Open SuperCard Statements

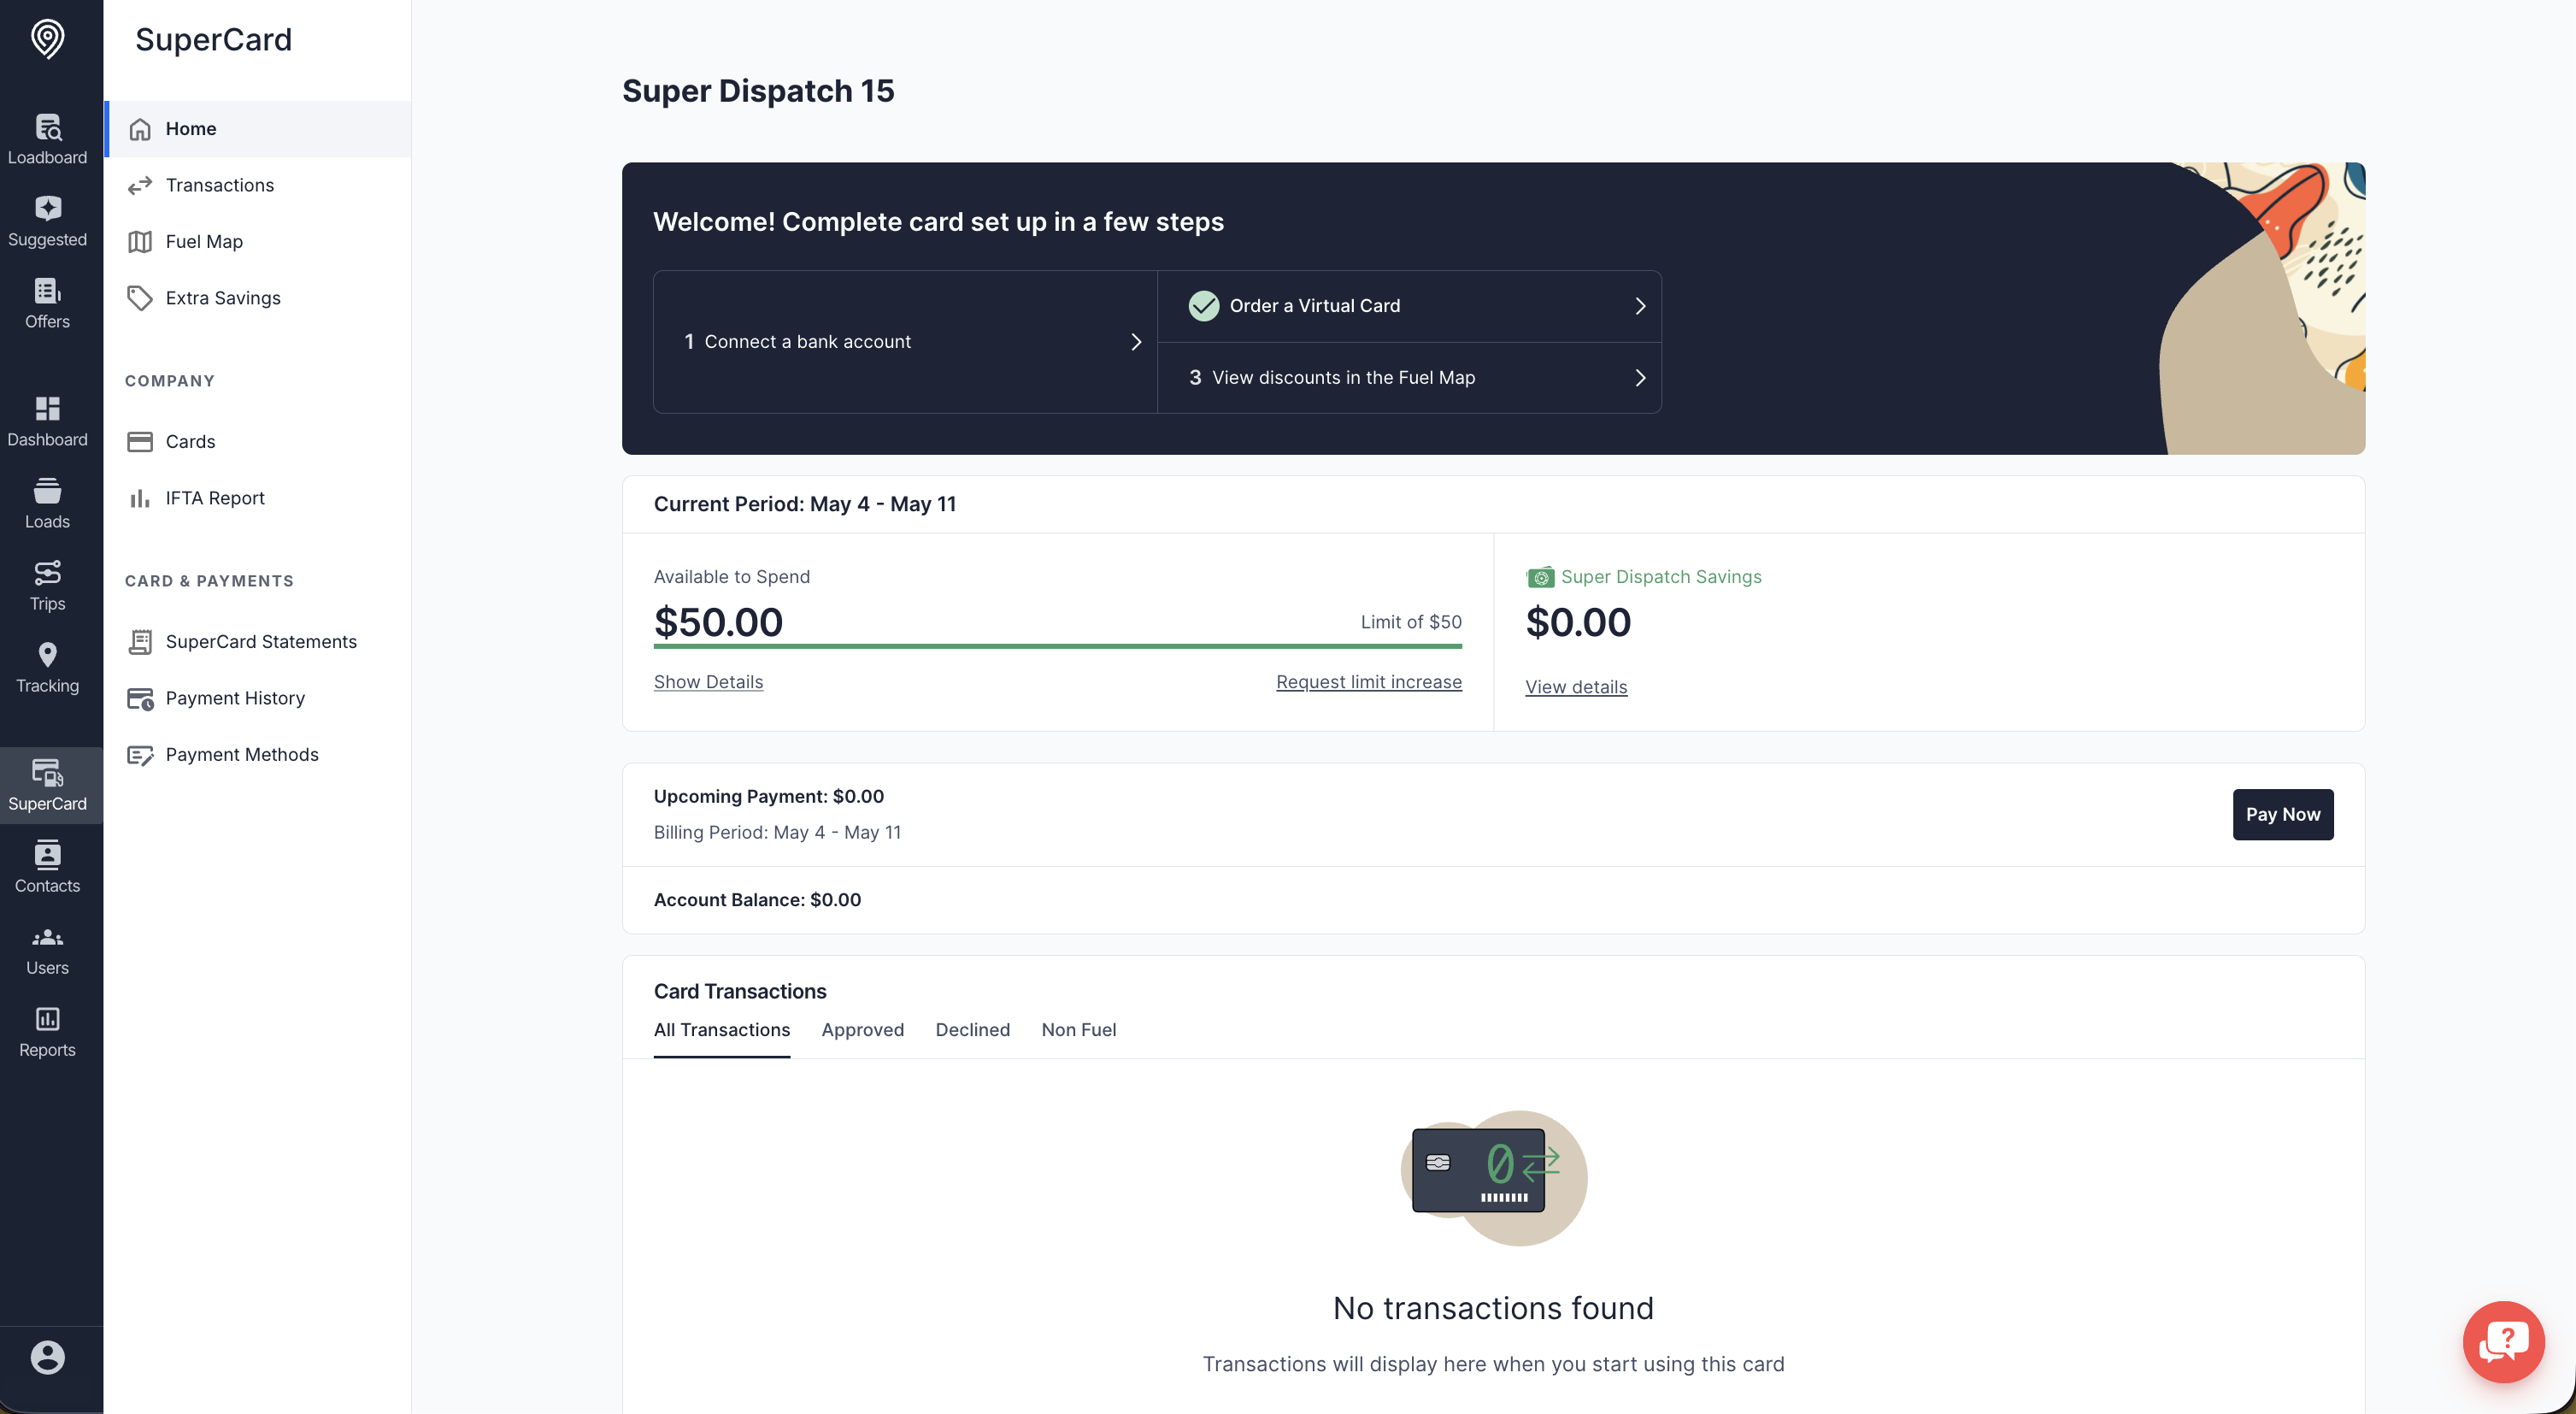[x=258, y=642]
